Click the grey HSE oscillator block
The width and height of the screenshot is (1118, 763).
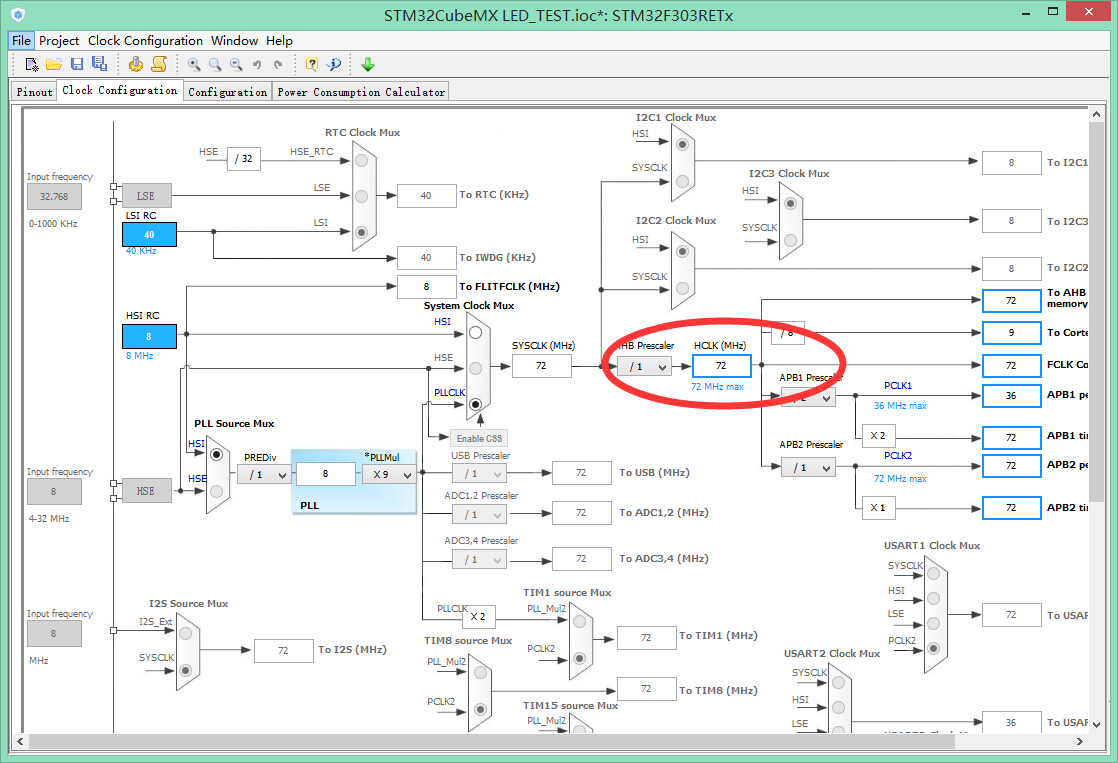point(145,491)
